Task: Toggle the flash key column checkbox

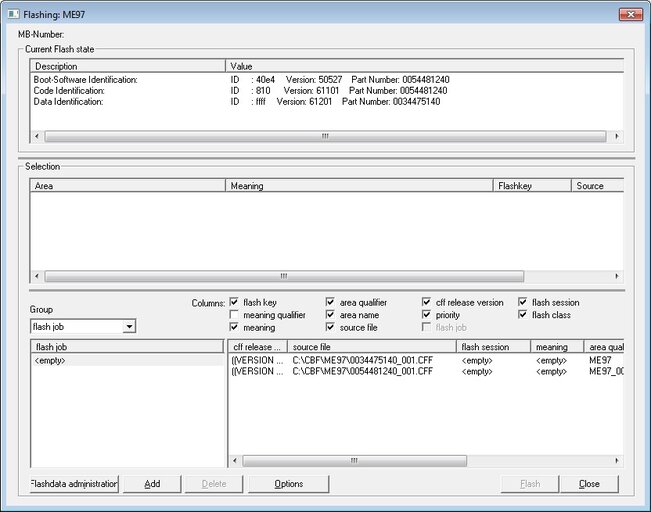Action: click(234, 302)
